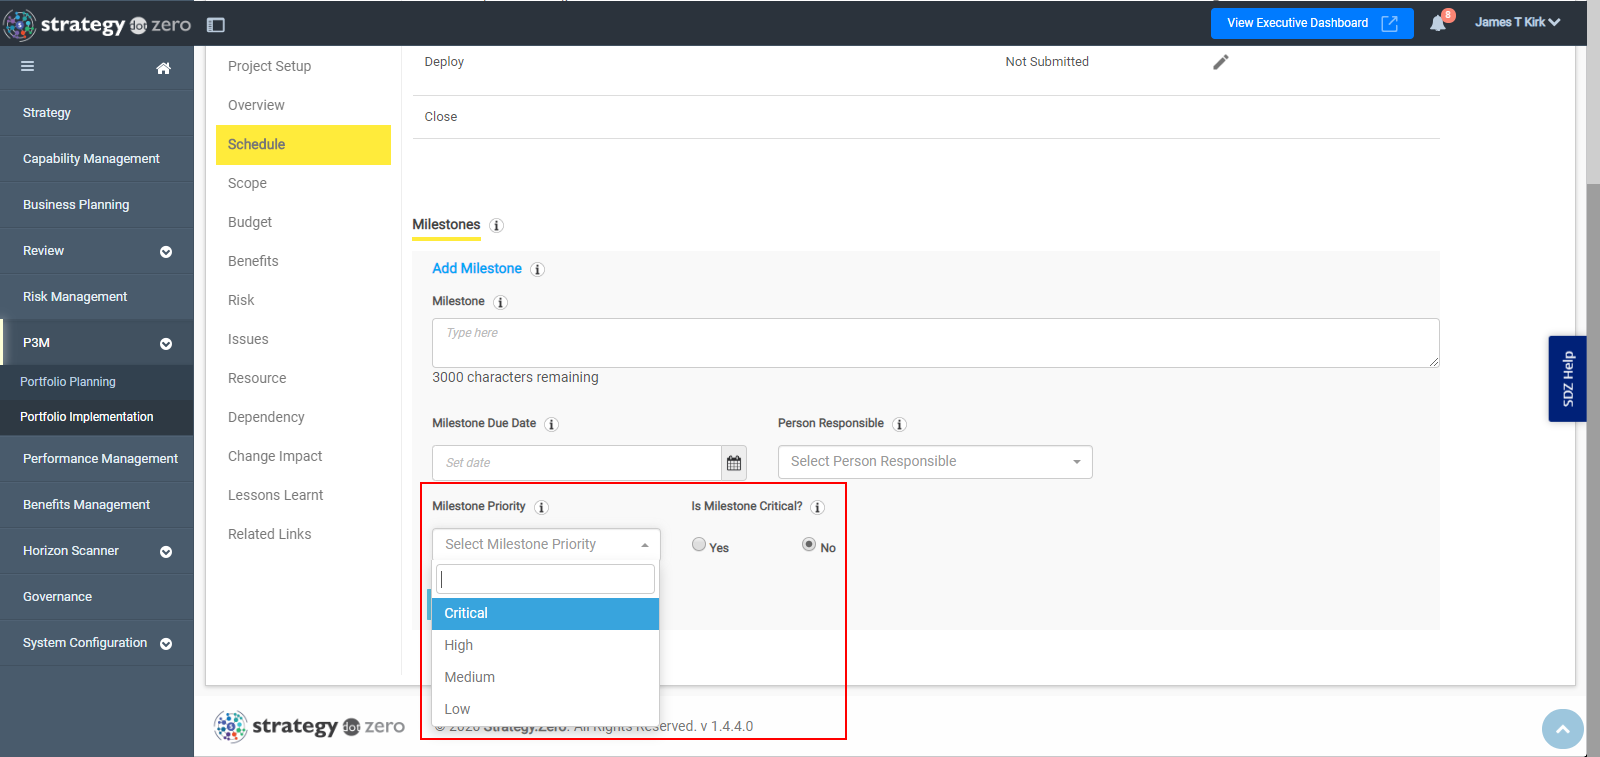Toggle the sidebar collapse icon beside logo
The image size is (1600, 757).
[x=216, y=25]
